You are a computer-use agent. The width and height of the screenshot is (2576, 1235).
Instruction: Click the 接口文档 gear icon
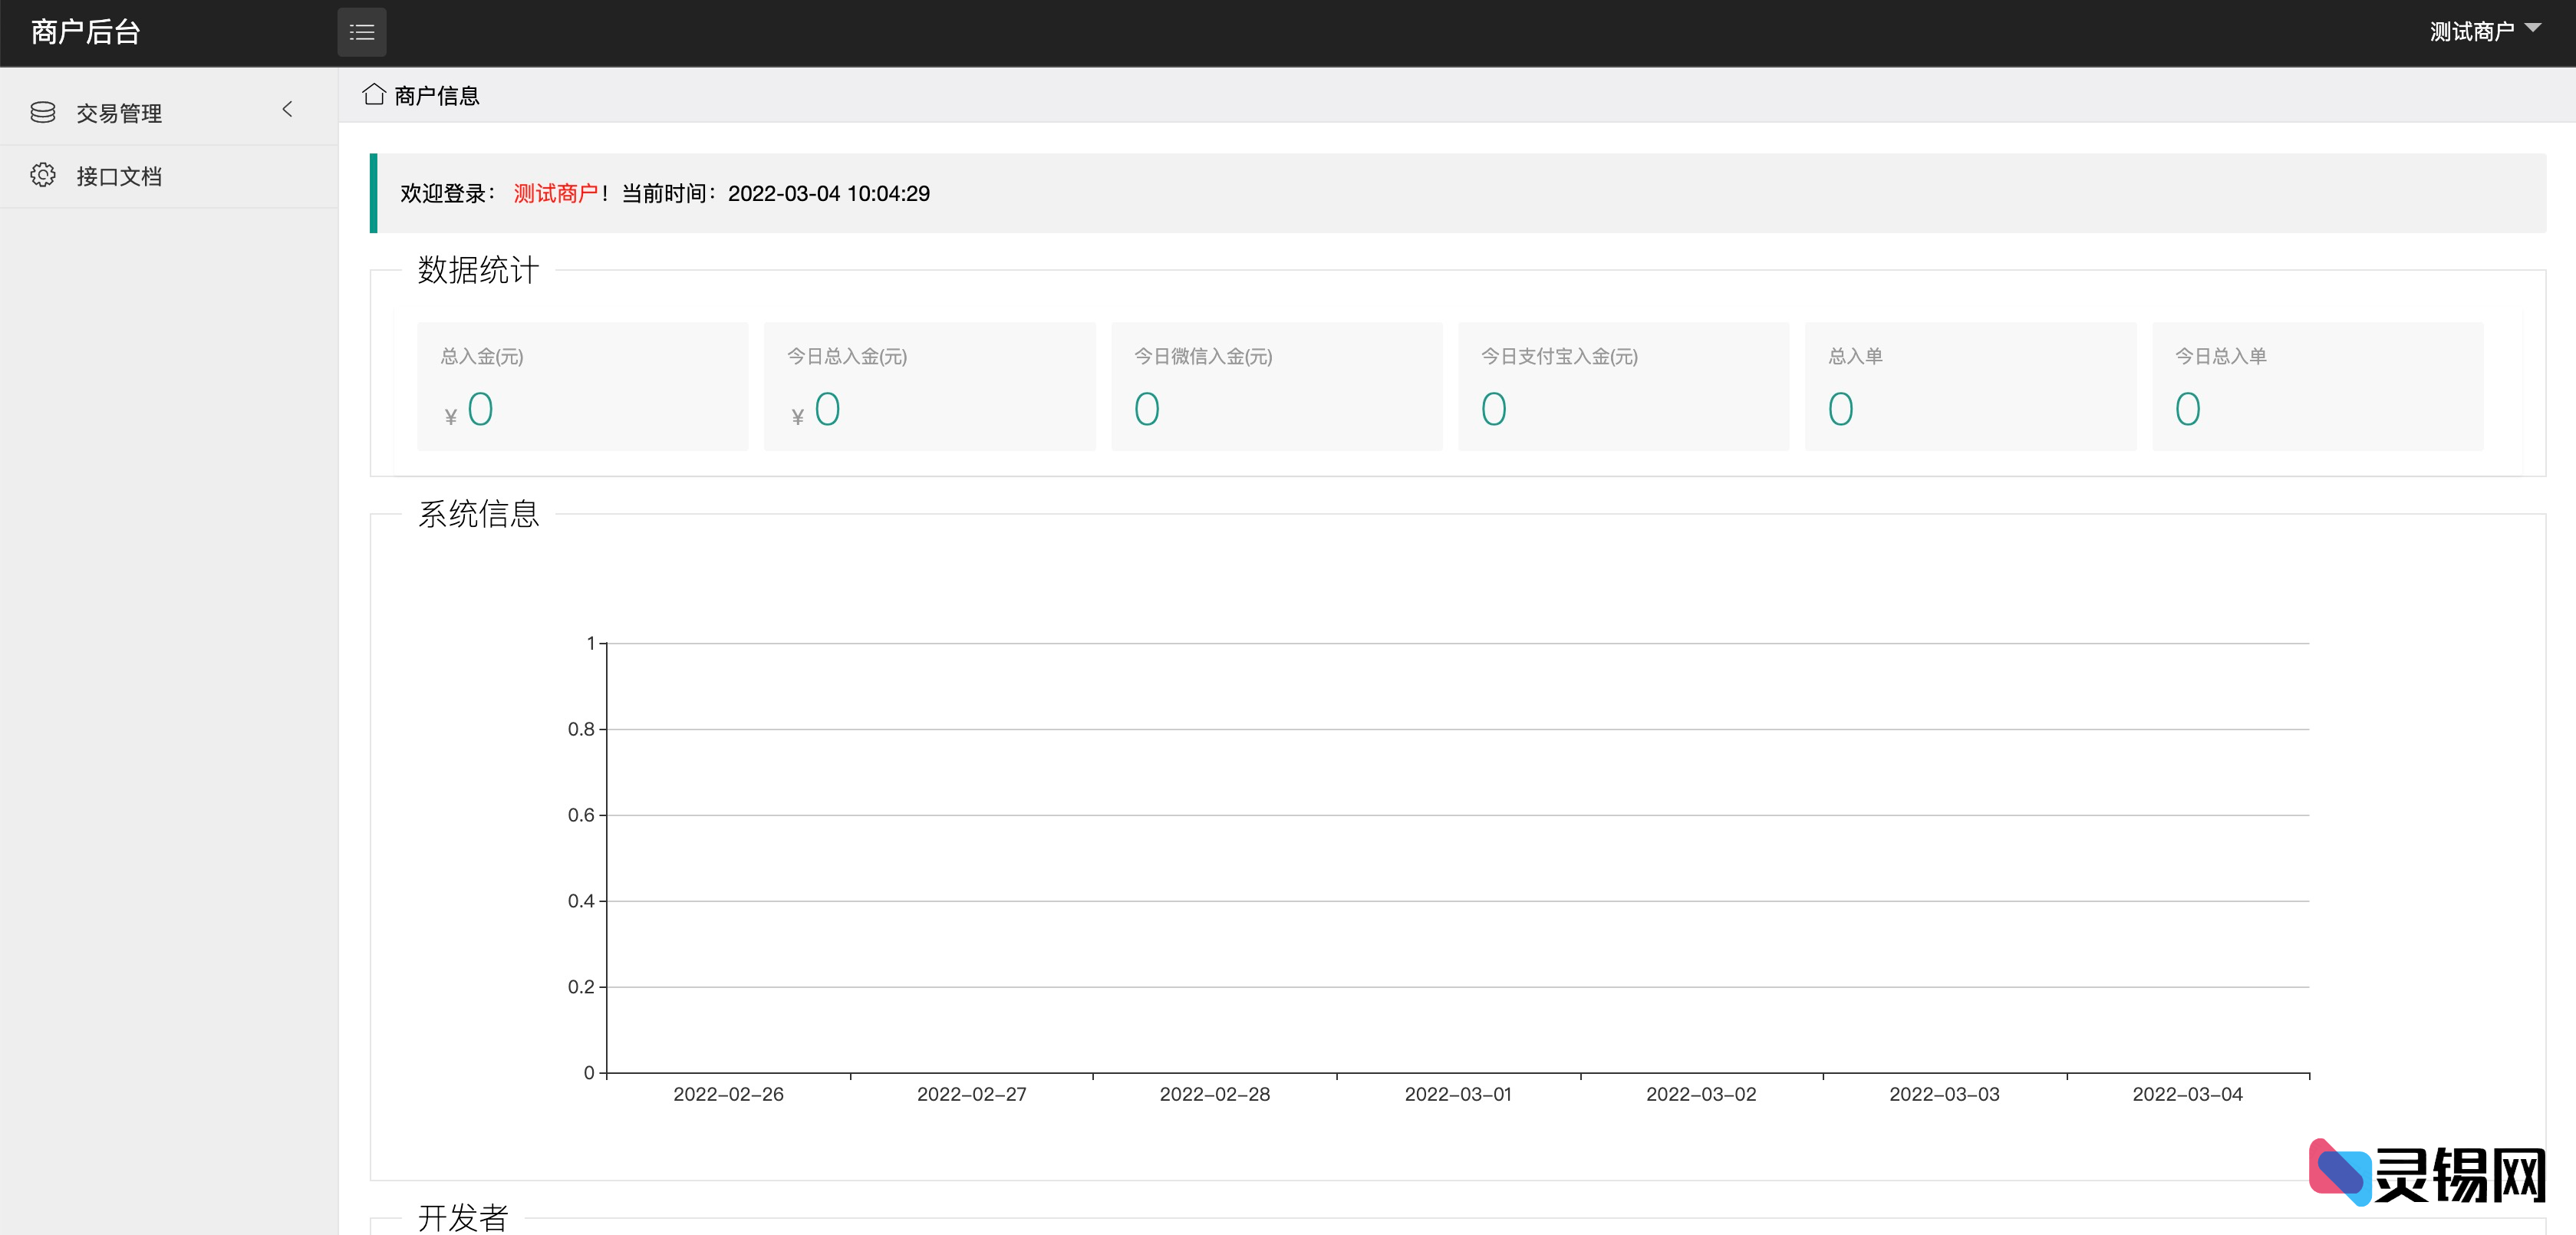(43, 175)
